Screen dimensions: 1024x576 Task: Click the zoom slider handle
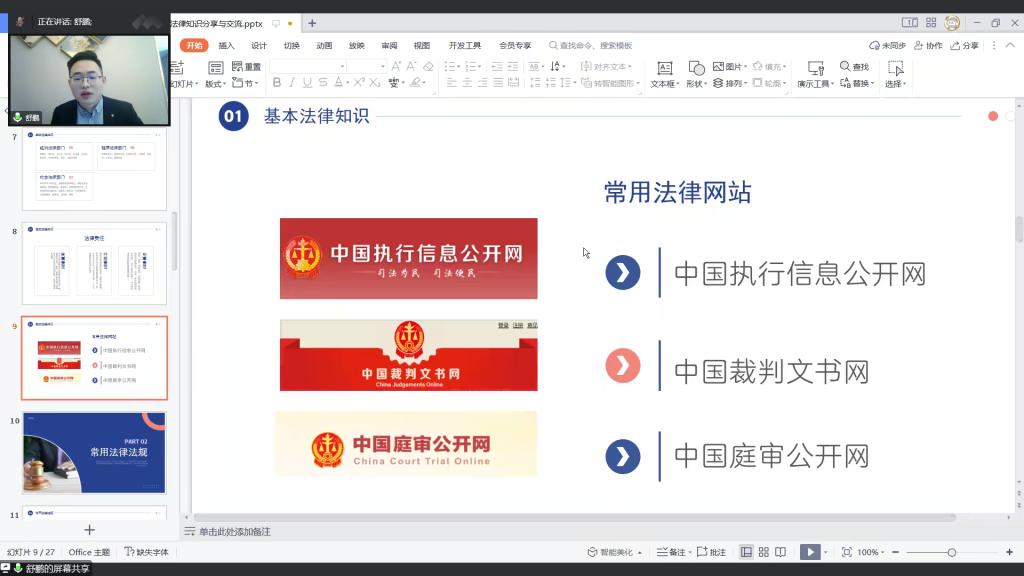pos(951,552)
